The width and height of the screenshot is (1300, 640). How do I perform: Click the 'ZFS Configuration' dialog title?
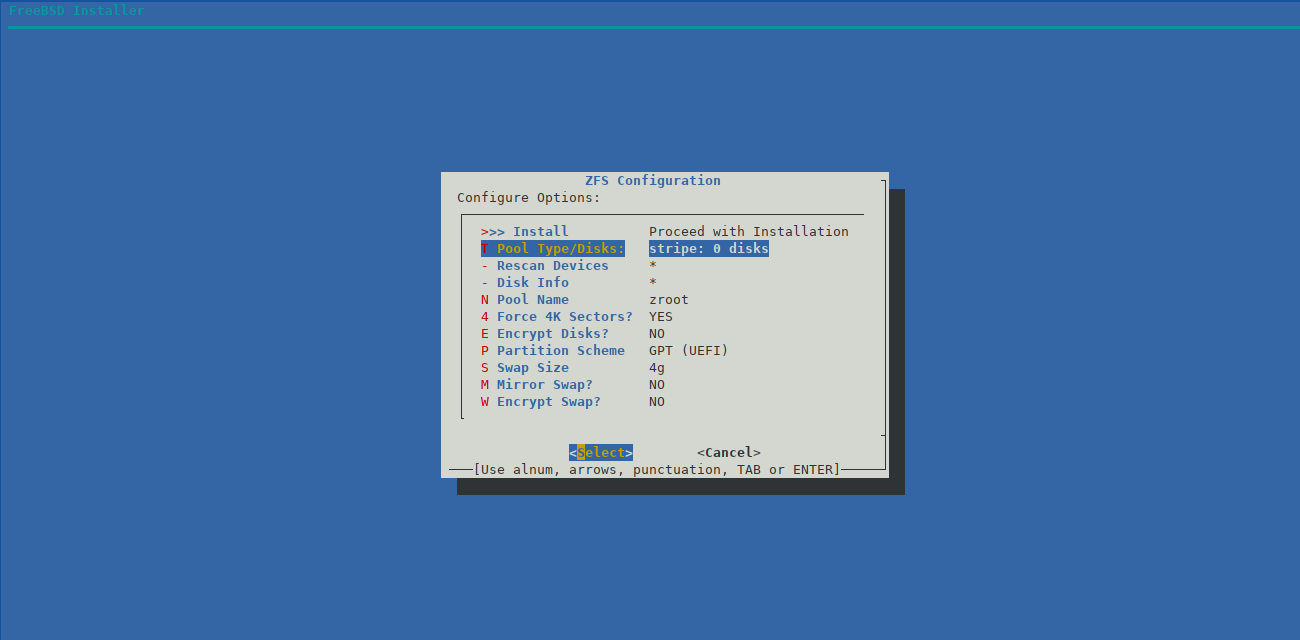[x=653, y=180]
